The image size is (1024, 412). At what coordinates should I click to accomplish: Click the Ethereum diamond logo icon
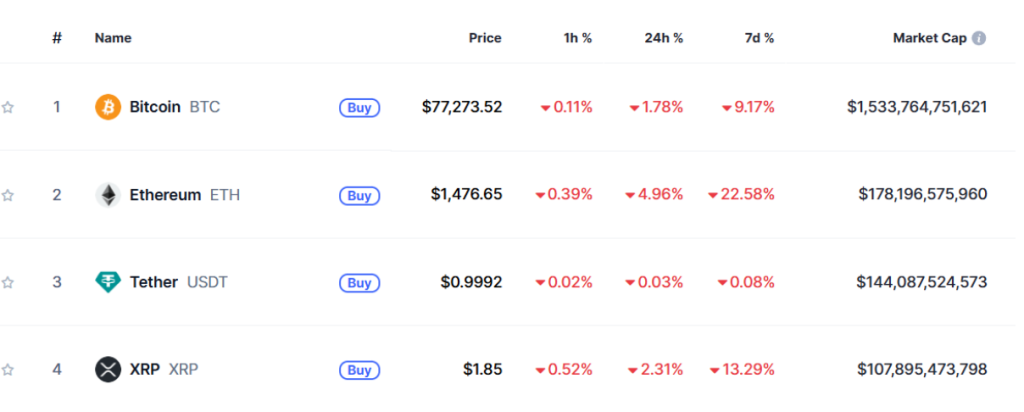click(108, 195)
